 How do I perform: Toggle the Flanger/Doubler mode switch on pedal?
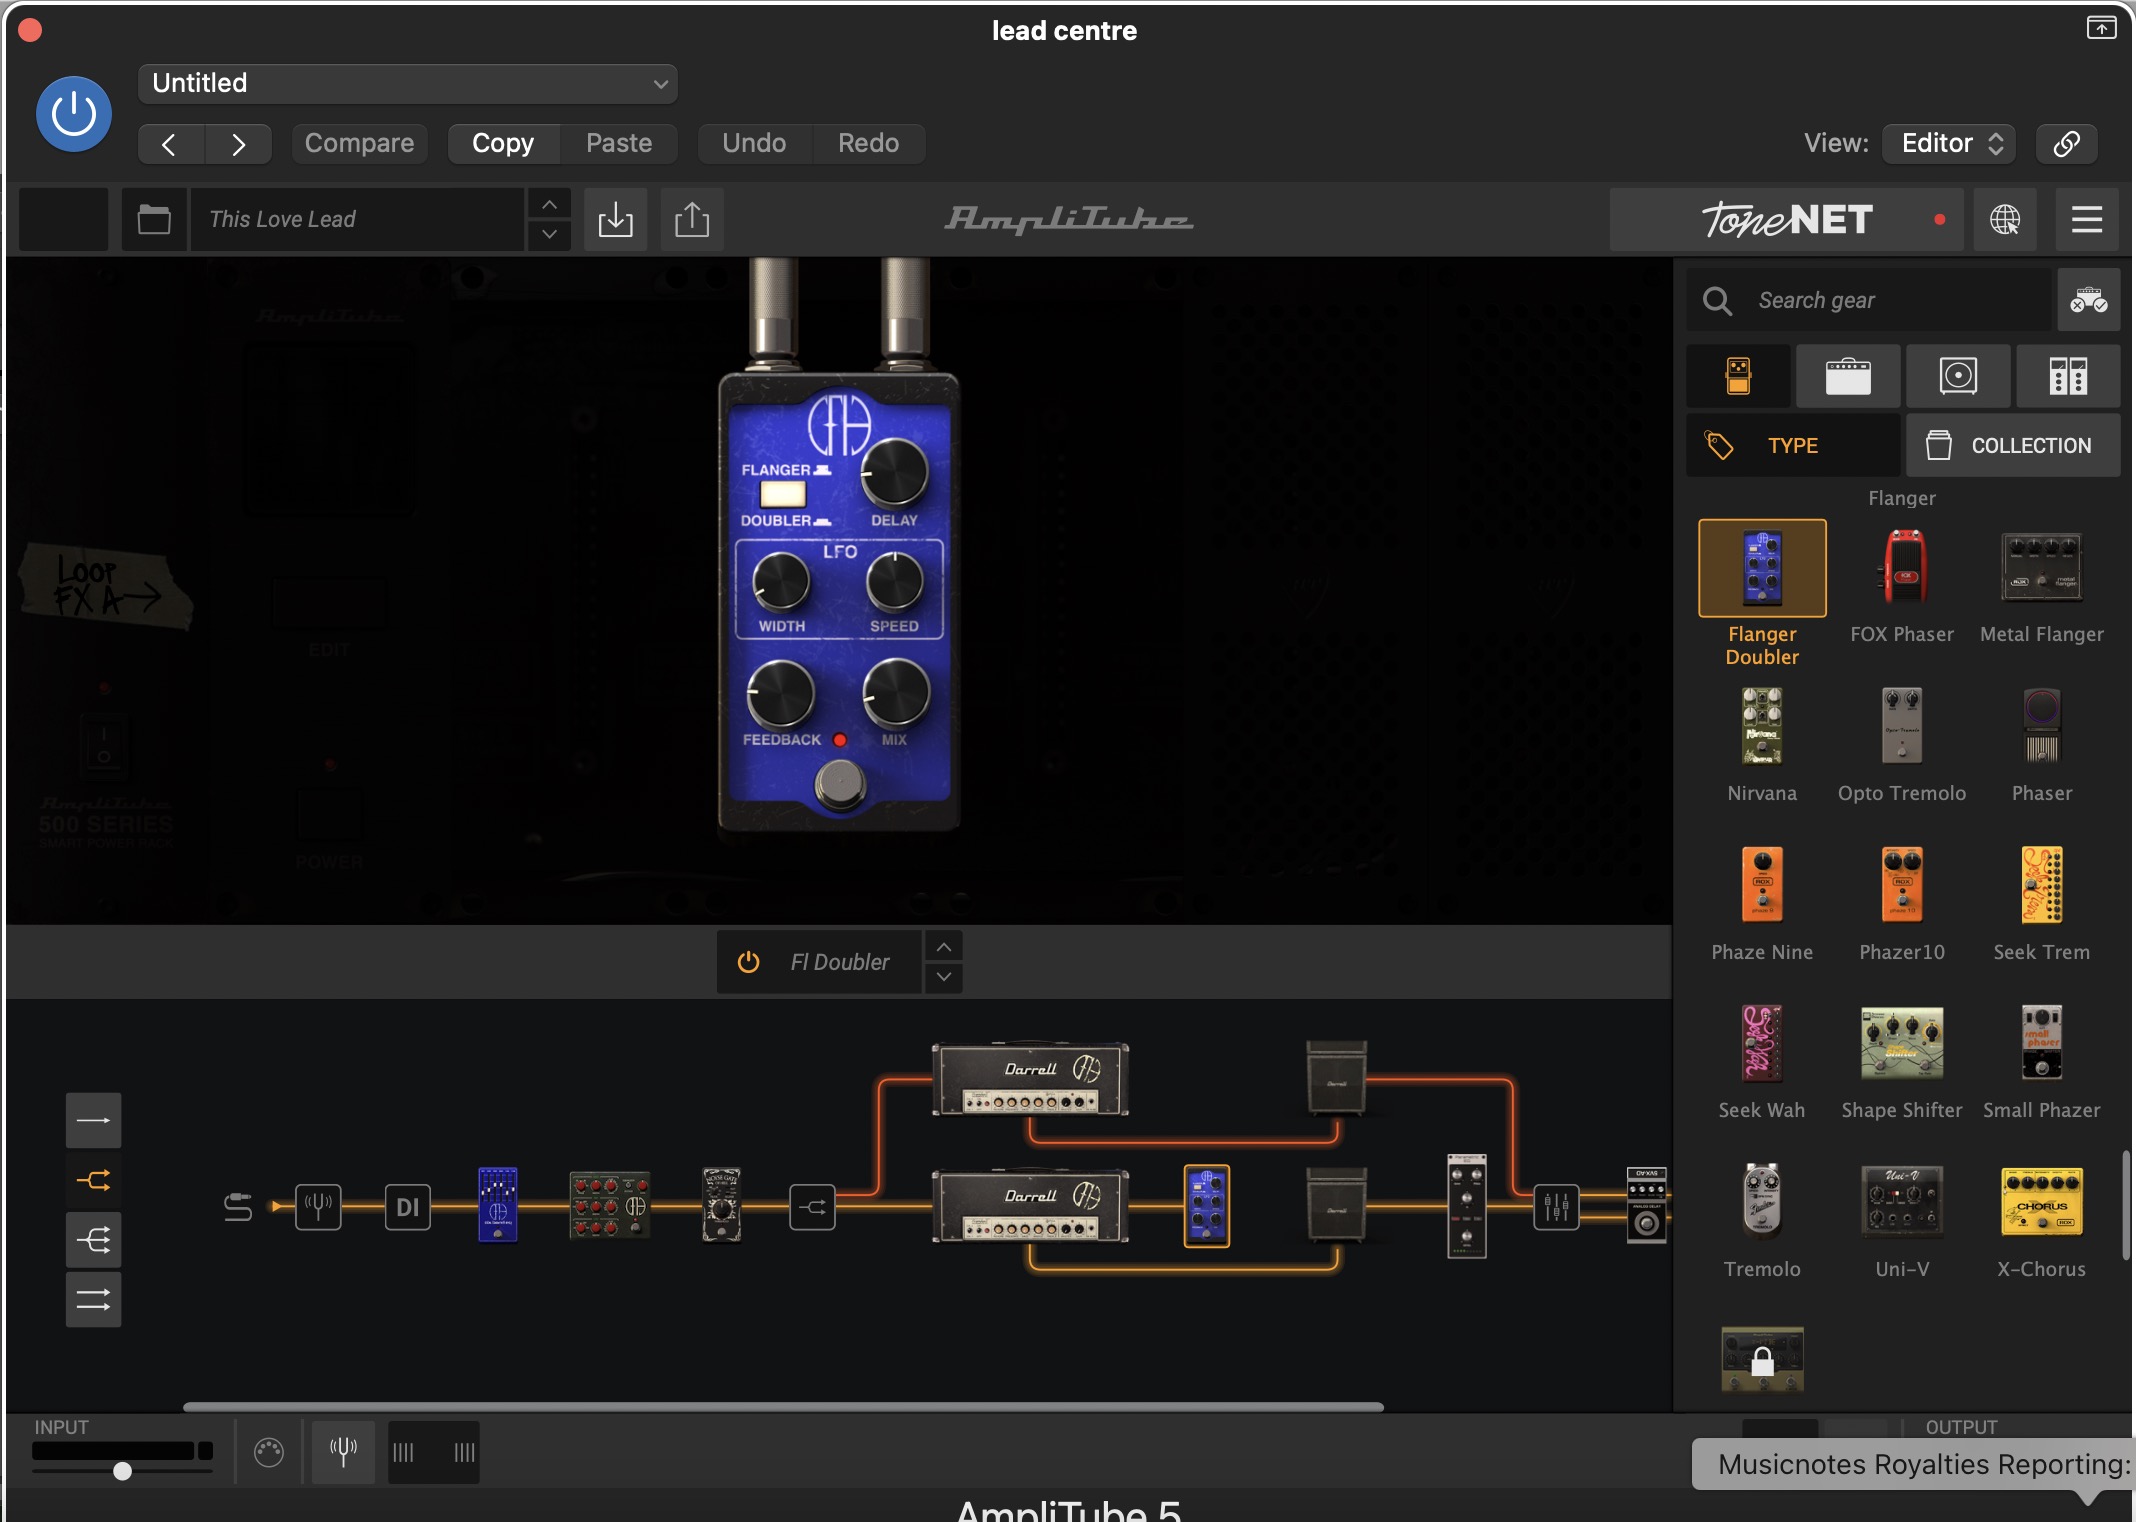[783, 494]
